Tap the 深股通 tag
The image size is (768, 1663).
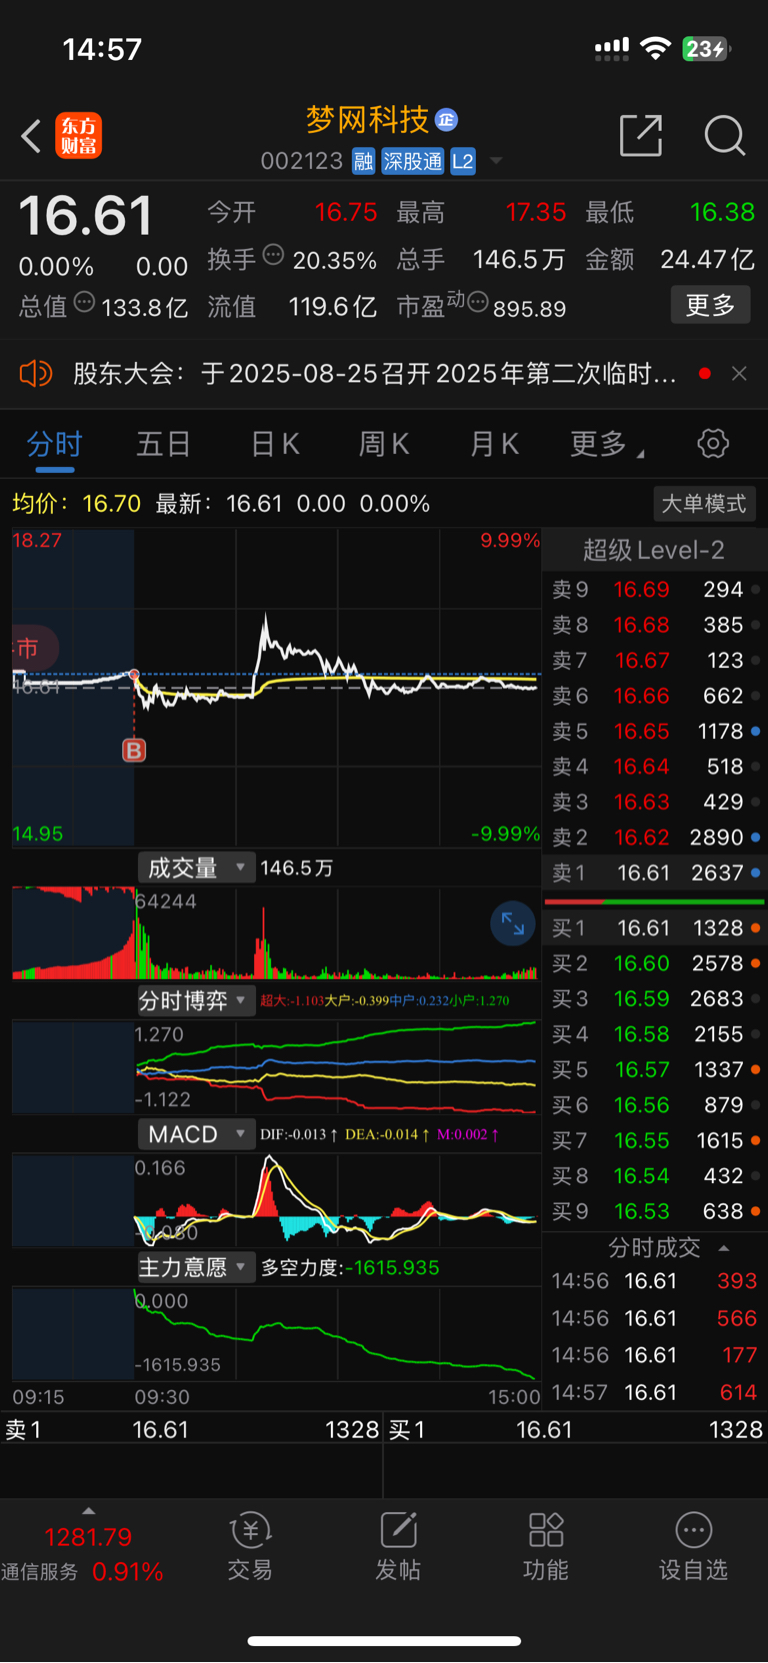click(412, 161)
